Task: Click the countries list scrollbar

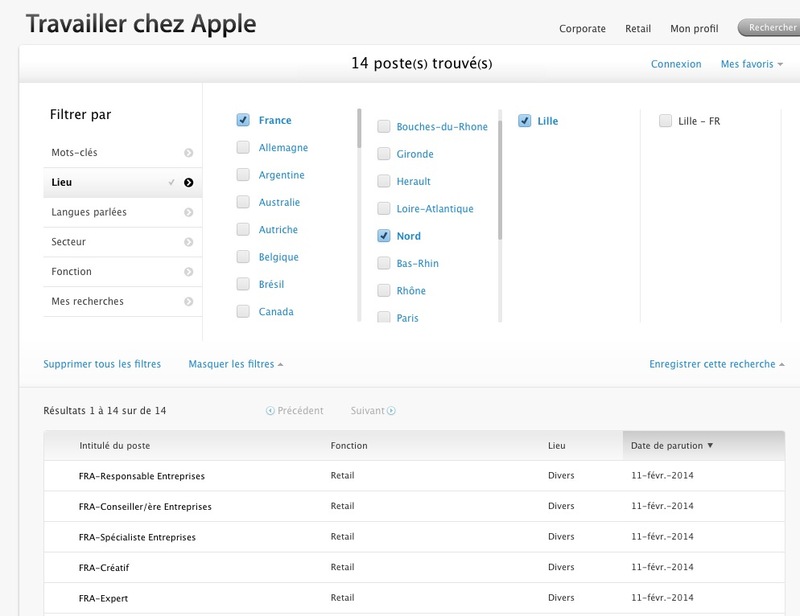Action: click(x=359, y=129)
